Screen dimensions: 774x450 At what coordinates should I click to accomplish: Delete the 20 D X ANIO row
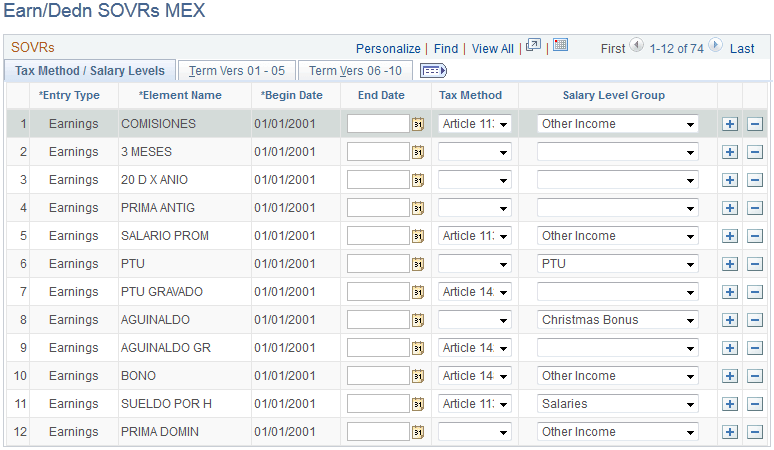pos(755,180)
